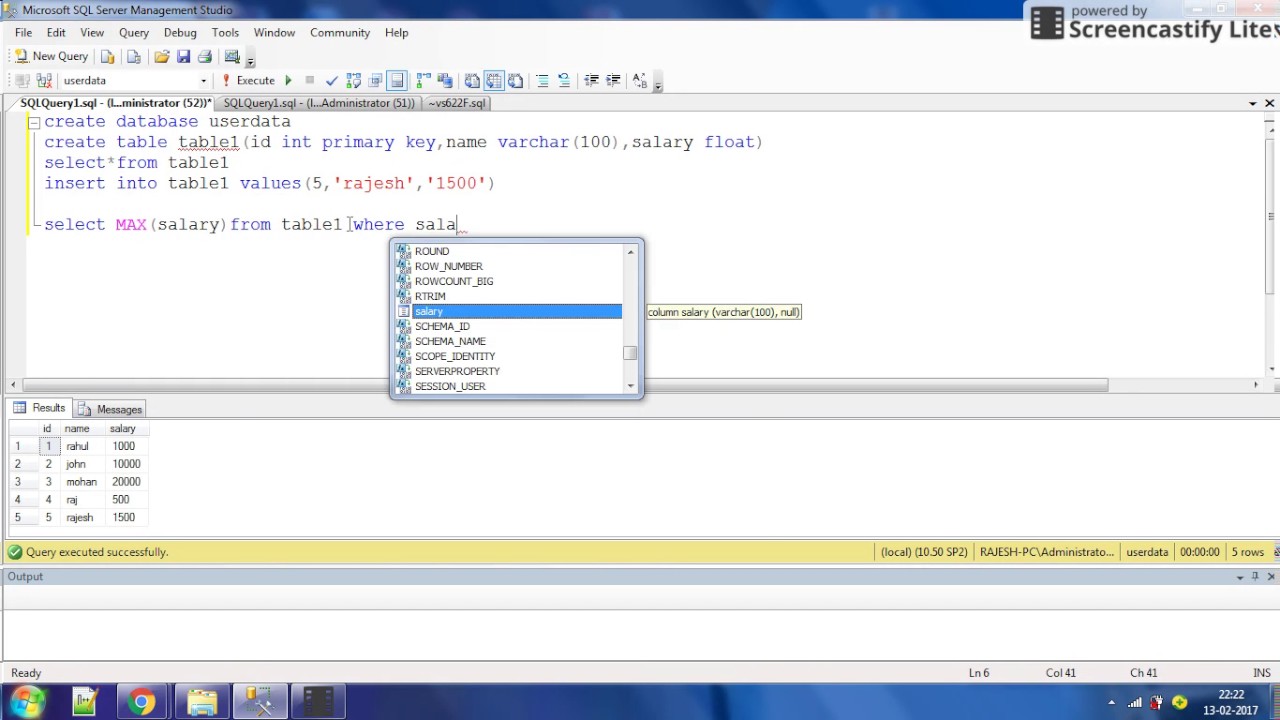Click the Output panel auto-hide pin
The width and height of the screenshot is (1280, 720).
(1255, 577)
